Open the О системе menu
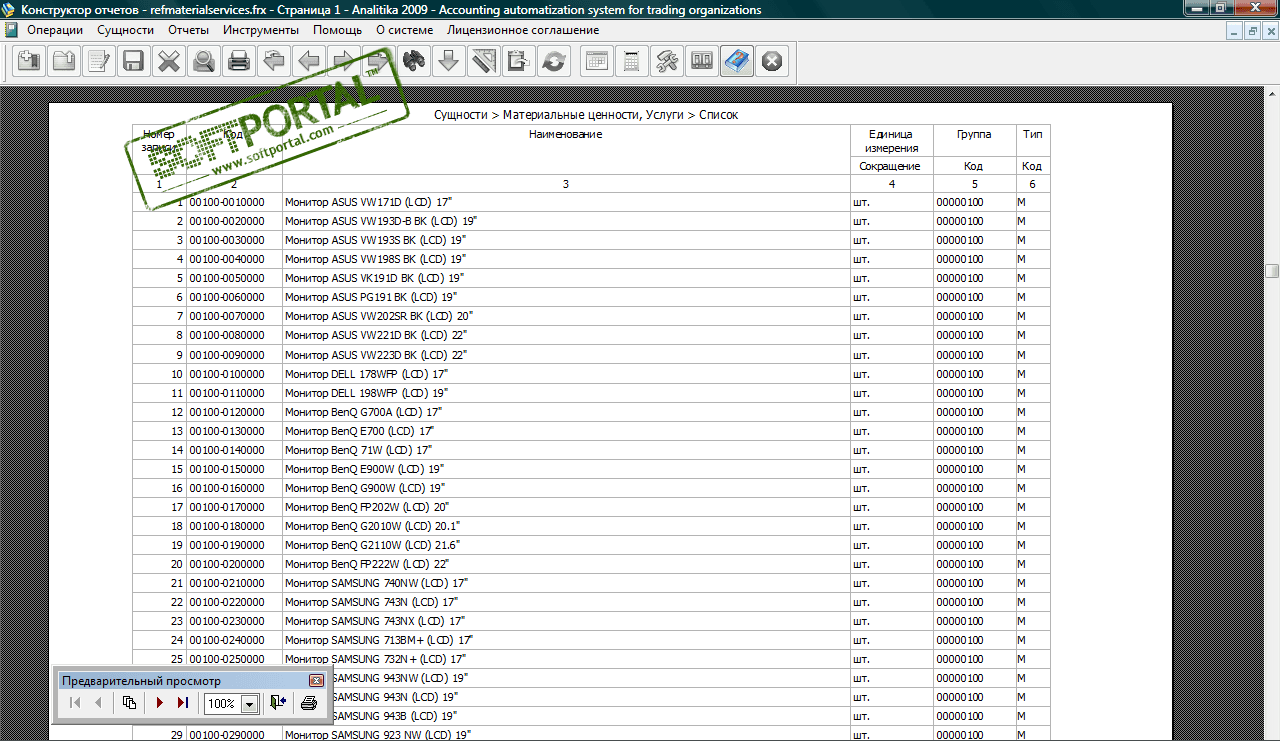1280x741 pixels. point(405,30)
